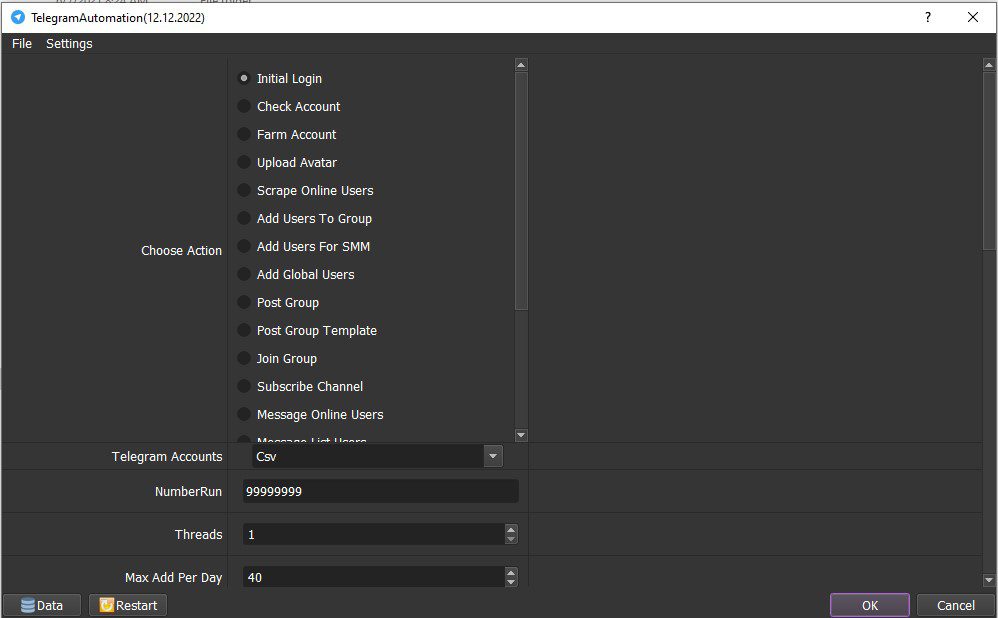Select Subscribe Channel radio option

point(300,386)
